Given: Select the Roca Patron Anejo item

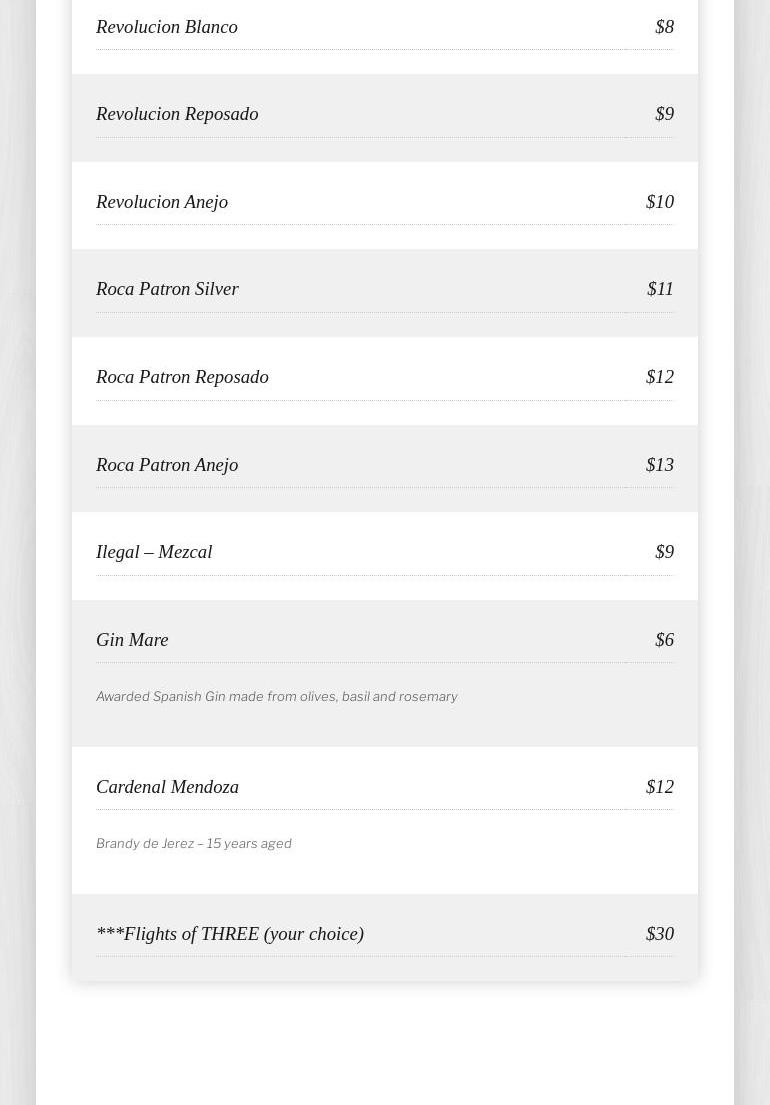Looking at the screenshot, I should click(x=167, y=465).
